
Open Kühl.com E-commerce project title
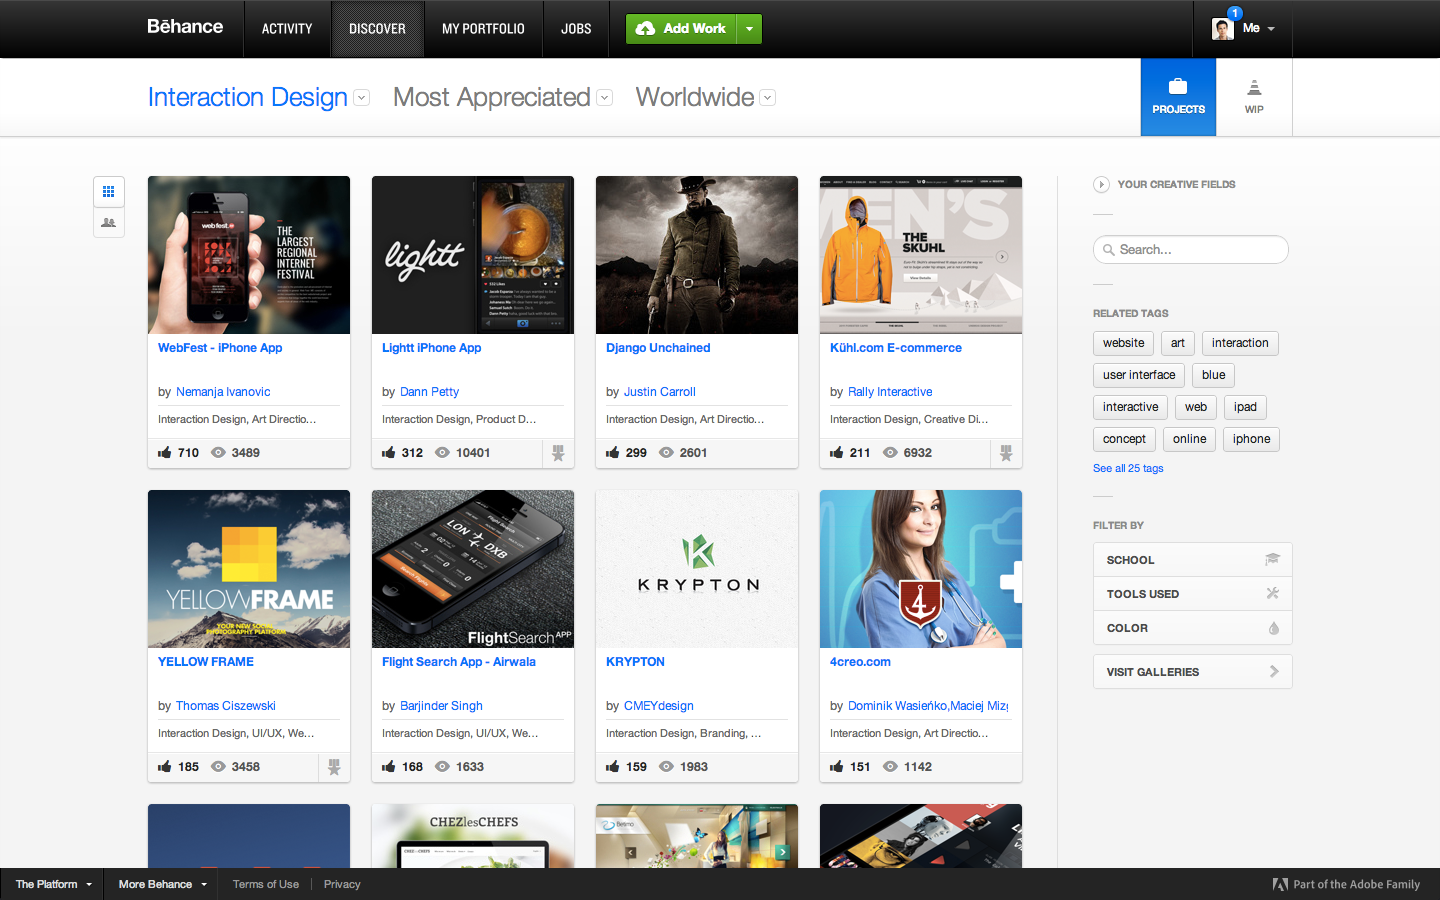click(x=896, y=348)
